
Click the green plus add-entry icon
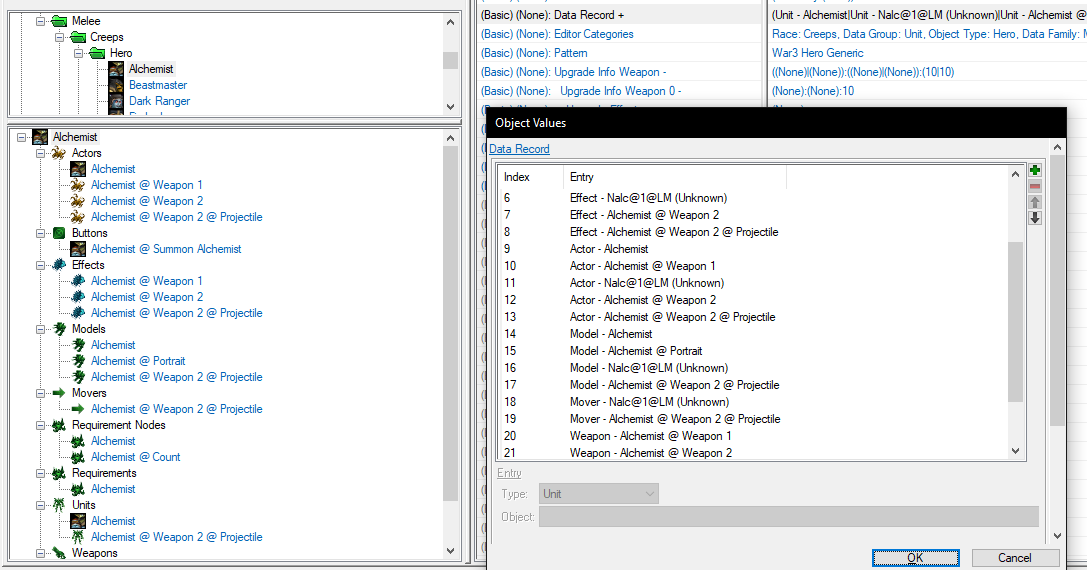point(1035,170)
